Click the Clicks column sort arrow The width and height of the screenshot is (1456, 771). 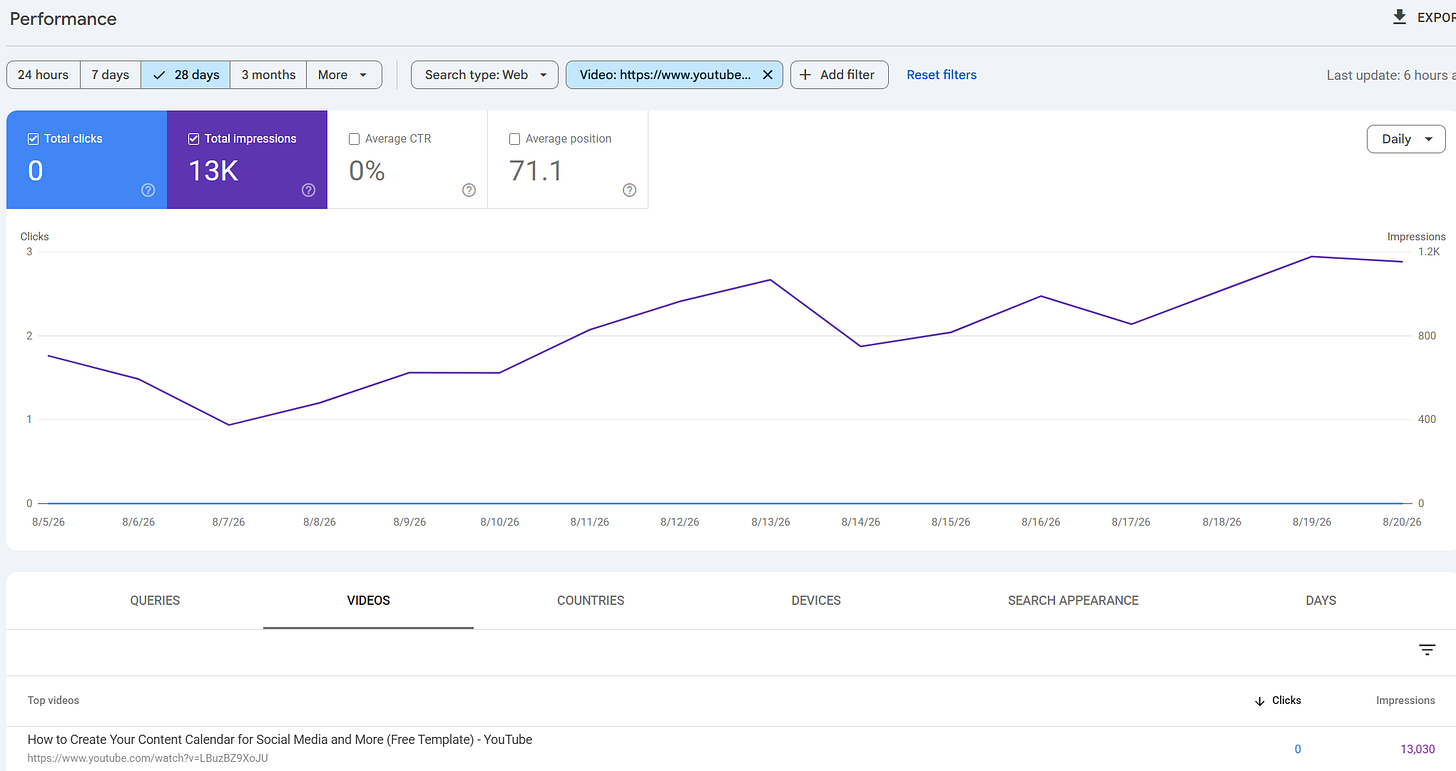pyautogui.click(x=1259, y=701)
